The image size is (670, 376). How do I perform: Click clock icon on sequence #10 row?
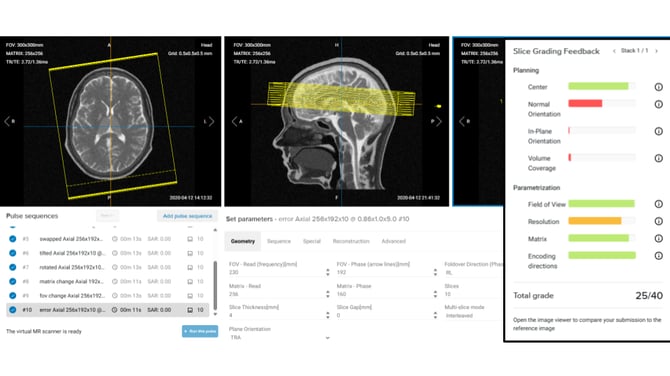tap(115, 310)
